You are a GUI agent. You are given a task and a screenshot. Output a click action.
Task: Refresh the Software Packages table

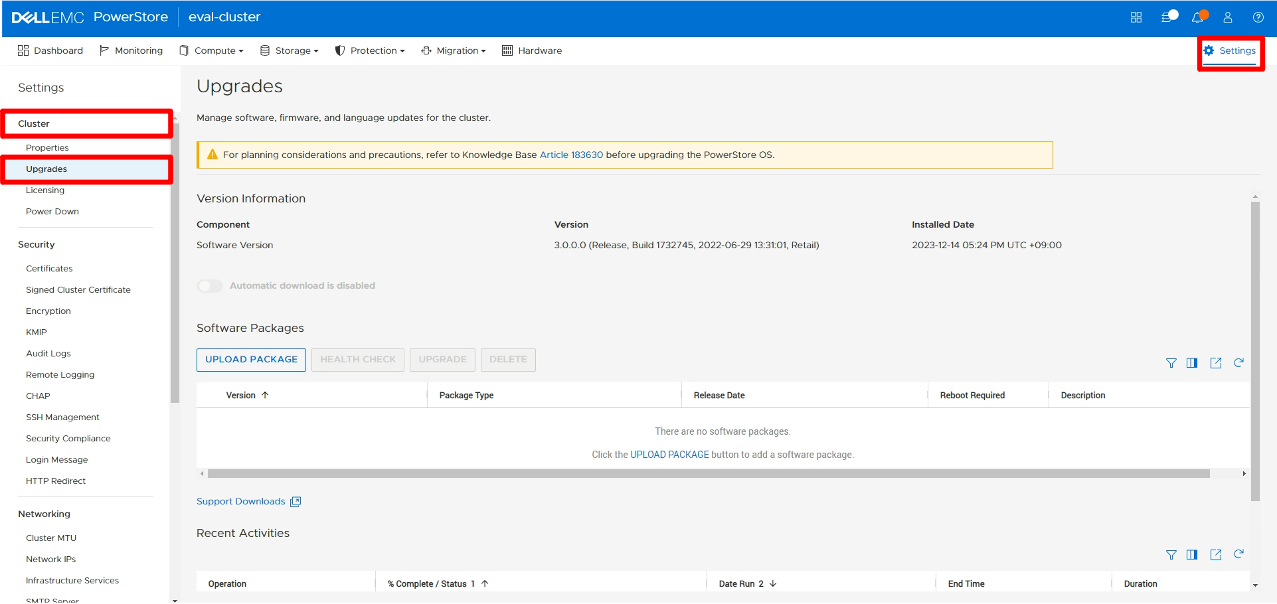click(1239, 363)
